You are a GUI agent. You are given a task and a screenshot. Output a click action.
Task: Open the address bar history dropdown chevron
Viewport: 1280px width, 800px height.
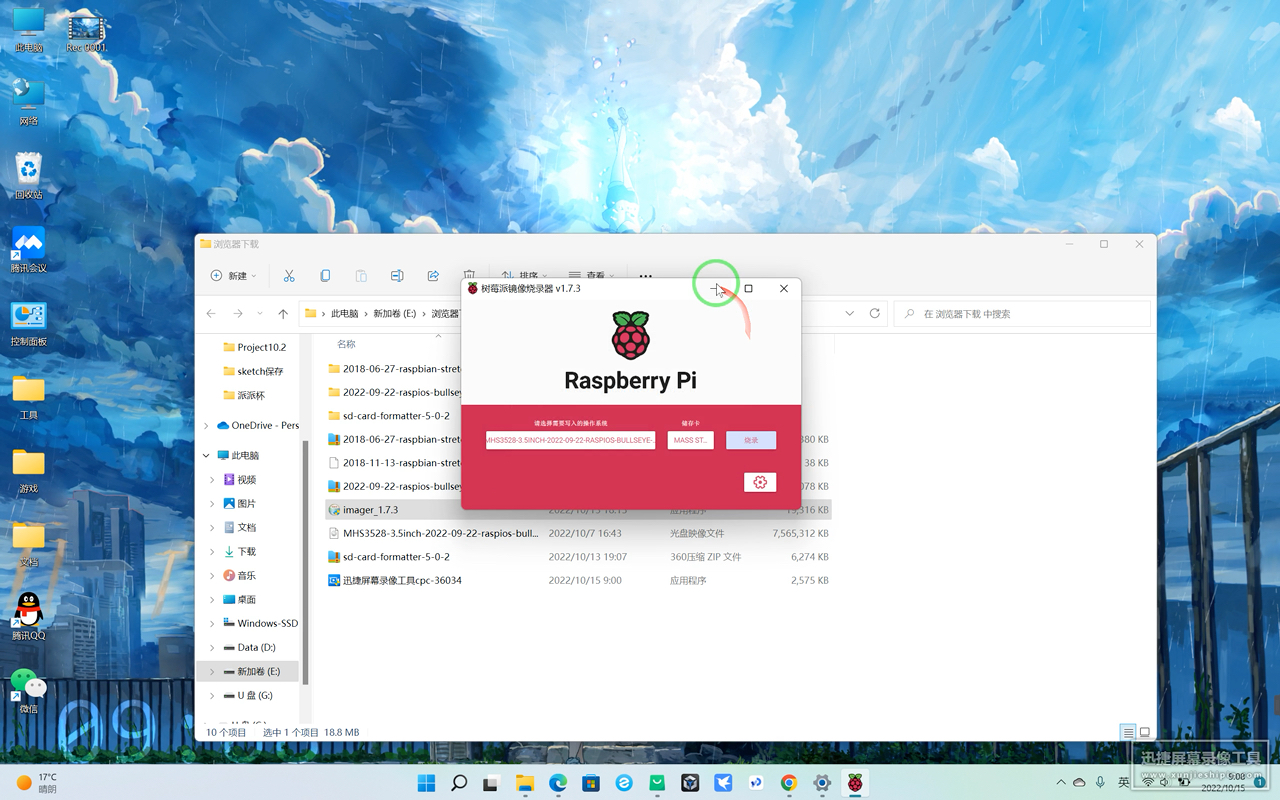(x=850, y=314)
